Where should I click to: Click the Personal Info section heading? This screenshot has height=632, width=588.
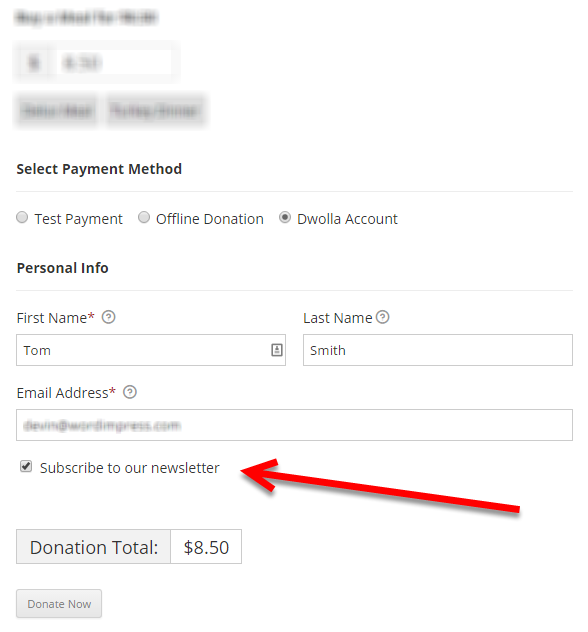(x=62, y=268)
